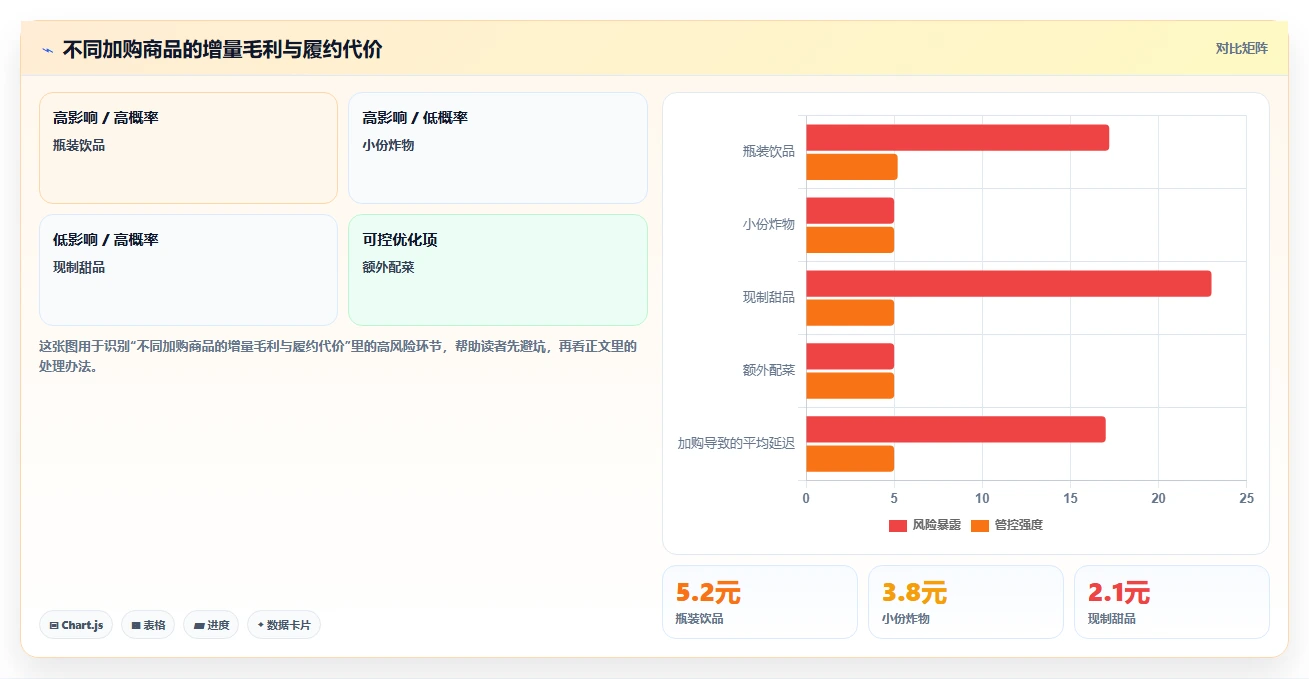The image size is (1309, 679).
Task: Toggle the 风险暴露 legend item
Action: pyautogui.click(x=925, y=525)
